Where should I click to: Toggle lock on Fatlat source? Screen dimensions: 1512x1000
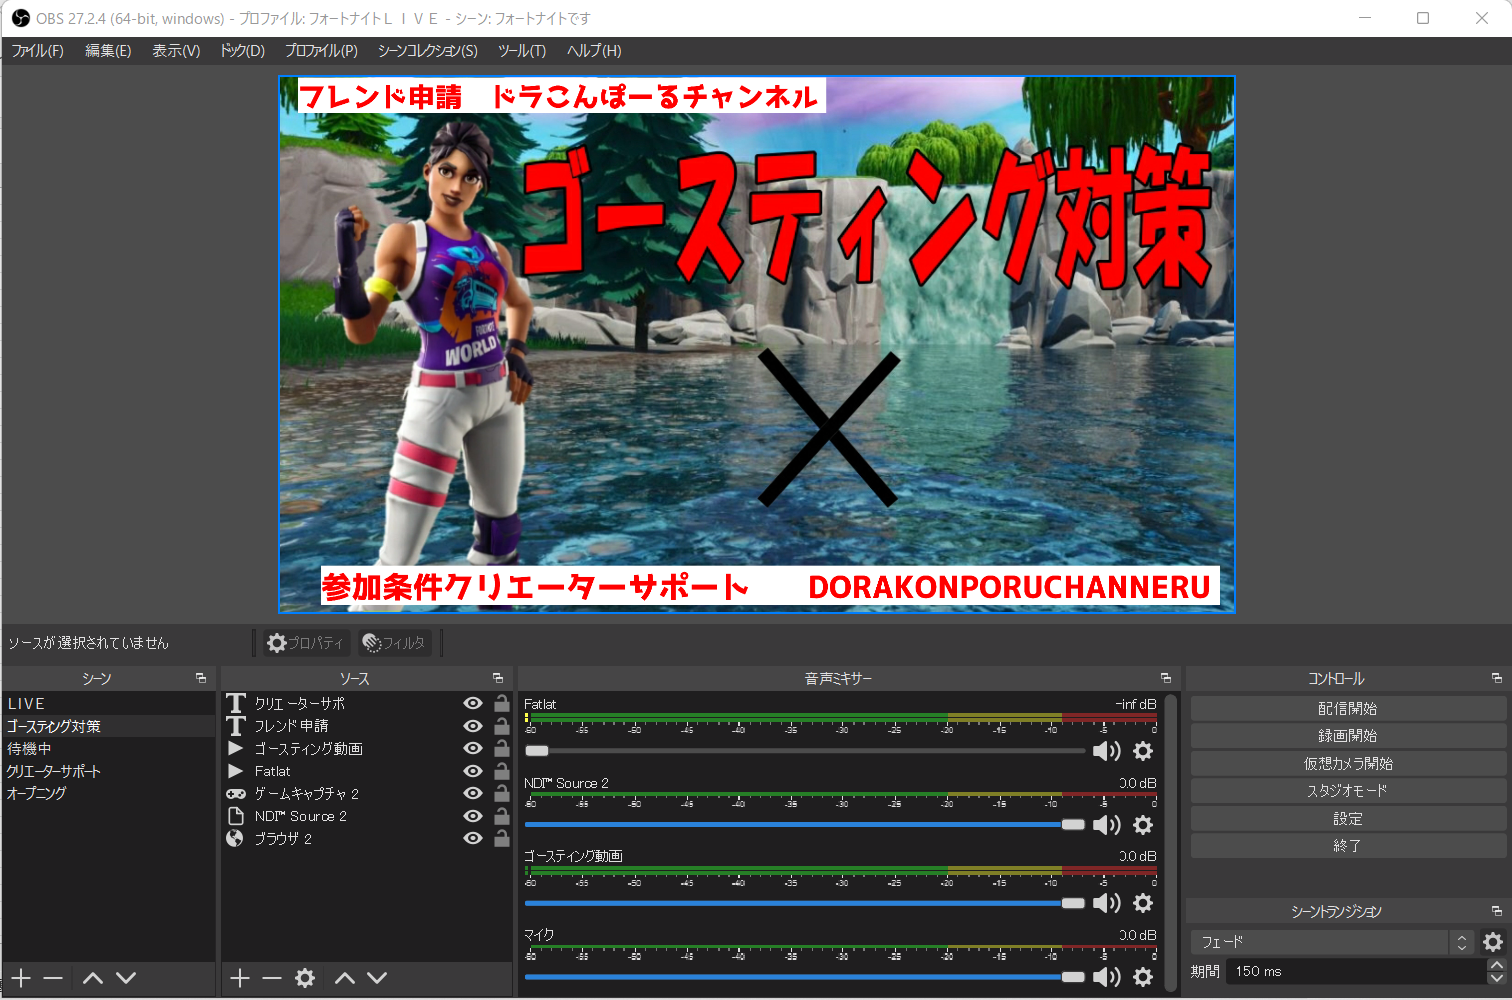coord(502,771)
